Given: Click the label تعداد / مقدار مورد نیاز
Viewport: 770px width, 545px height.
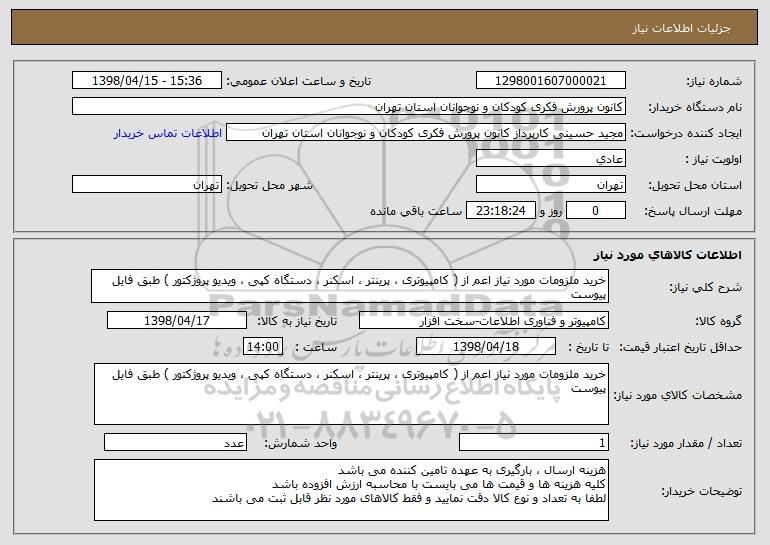Looking at the screenshot, I should pos(686,443).
